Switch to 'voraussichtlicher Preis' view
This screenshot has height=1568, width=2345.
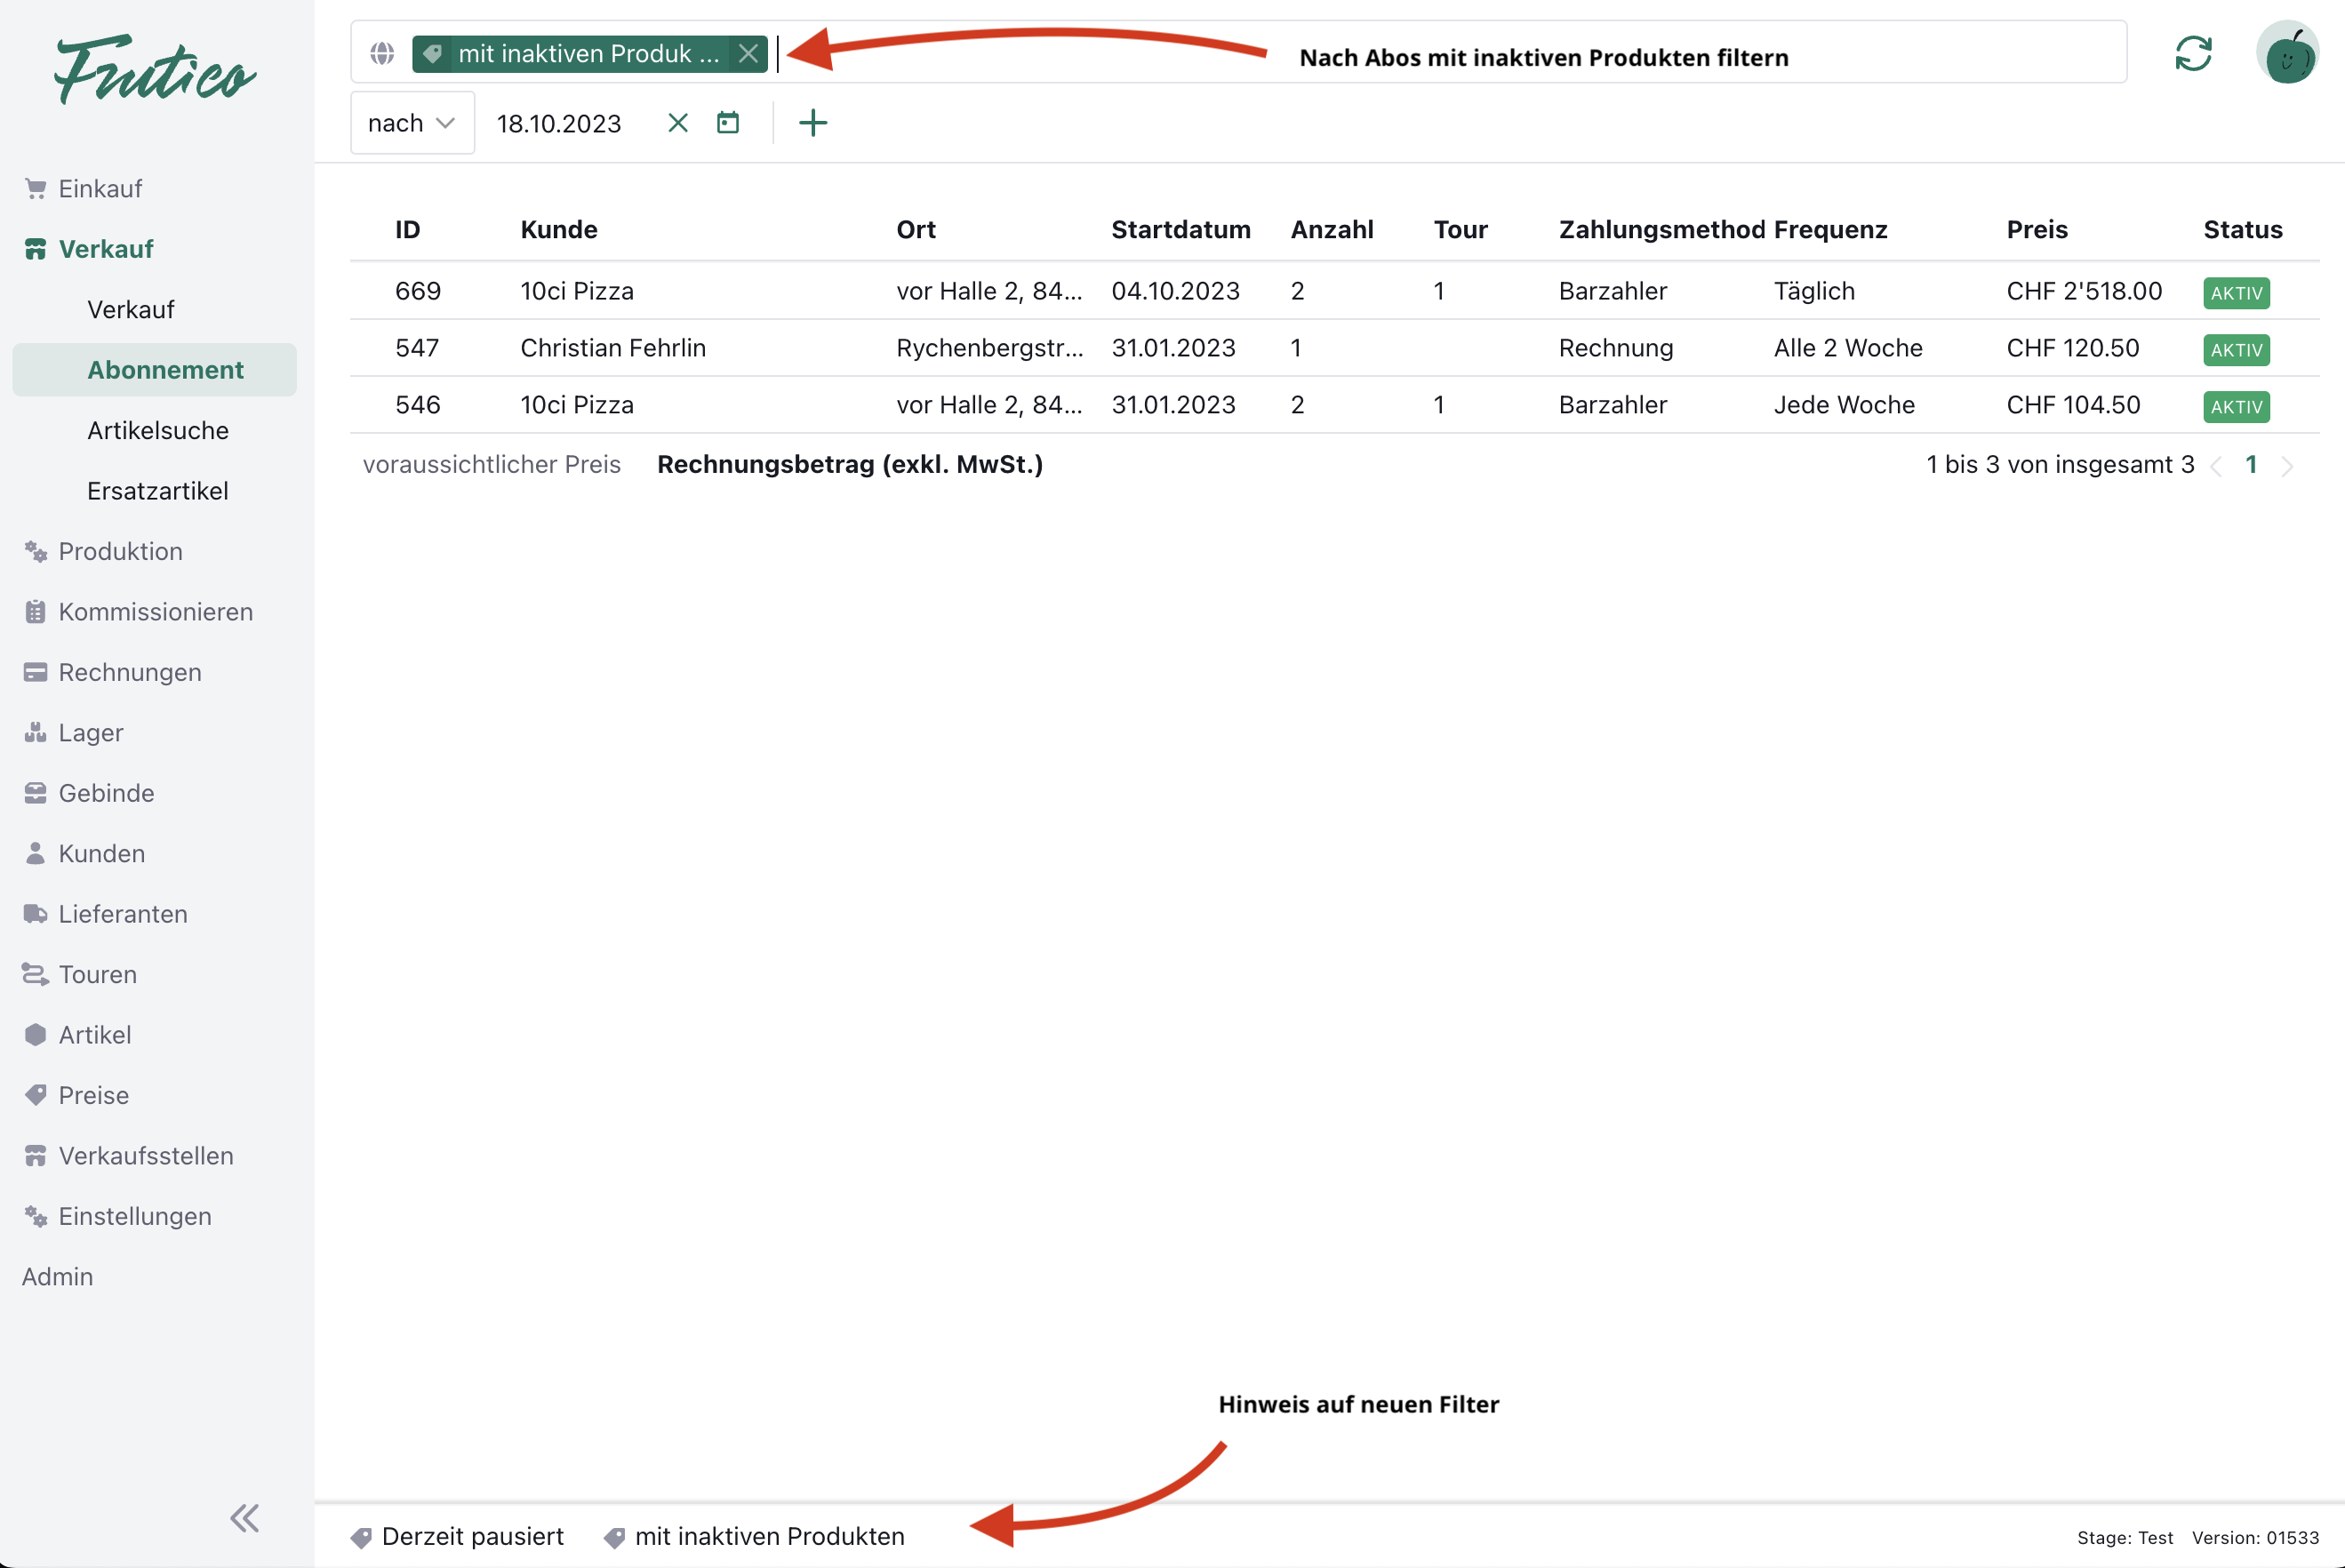coord(491,465)
